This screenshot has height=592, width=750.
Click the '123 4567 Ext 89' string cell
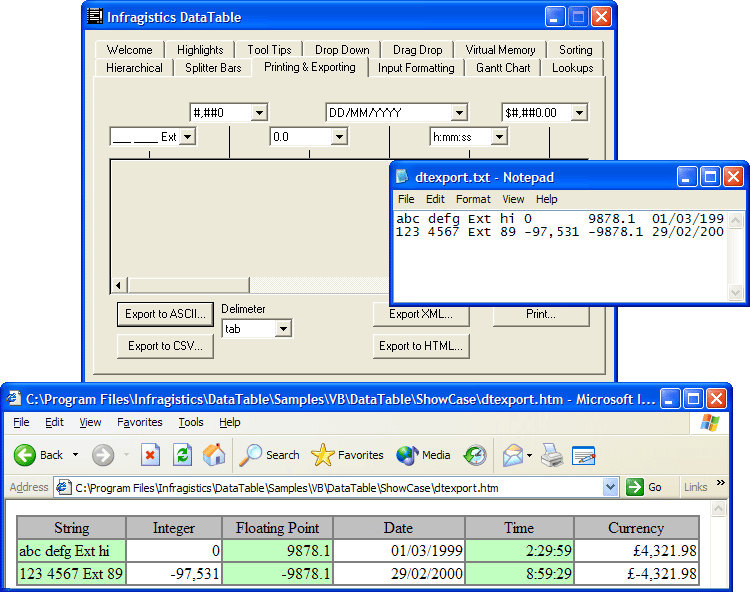tap(71, 574)
